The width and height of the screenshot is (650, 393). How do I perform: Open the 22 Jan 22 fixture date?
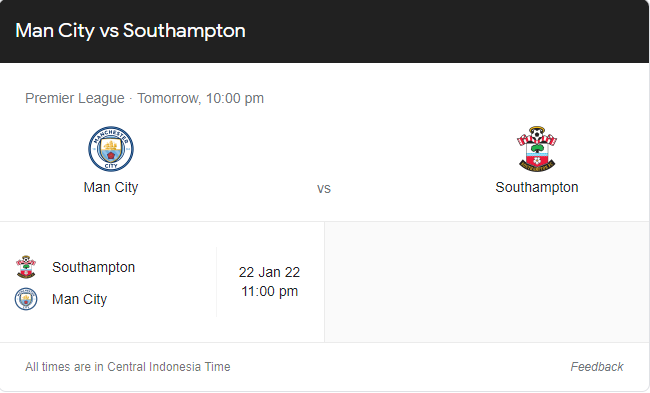(269, 272)
